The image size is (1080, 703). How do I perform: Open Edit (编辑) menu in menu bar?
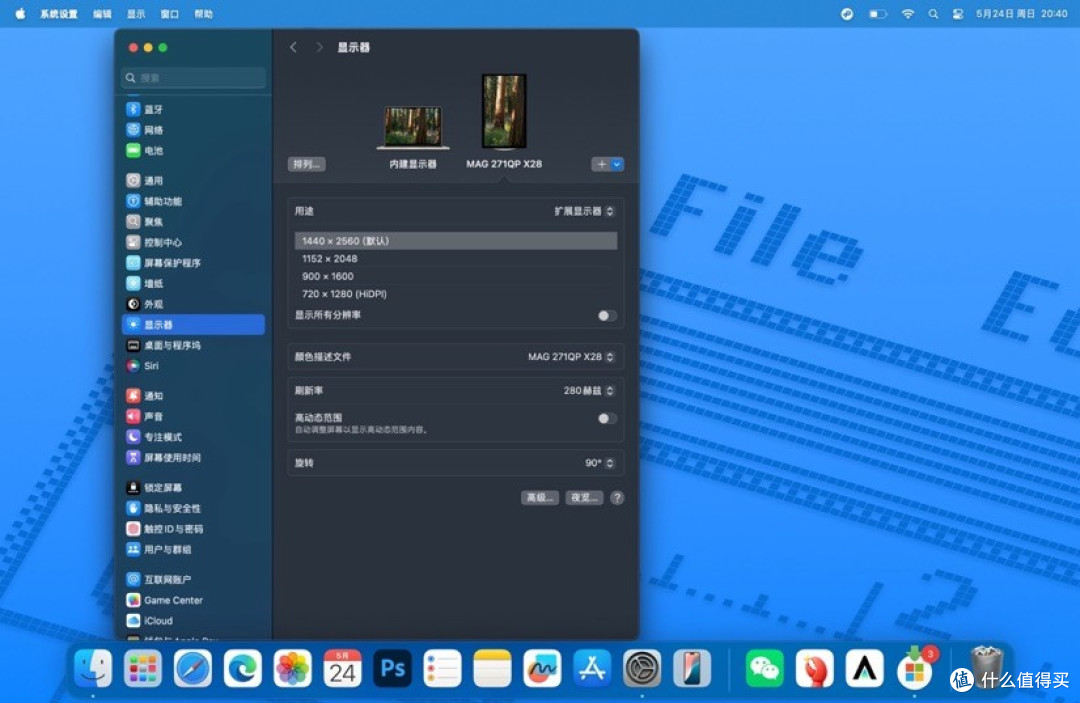tap(102, 14)
